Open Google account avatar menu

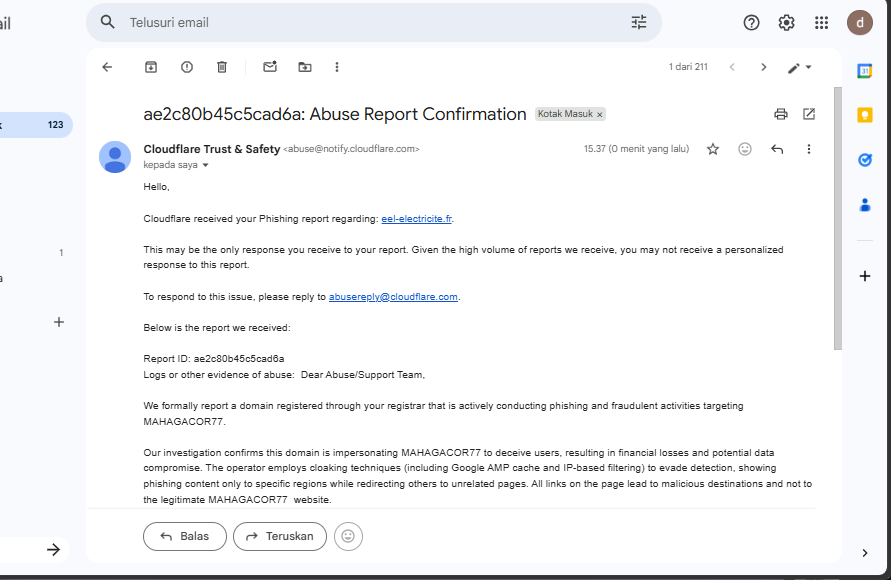click(x=860, y=23)
